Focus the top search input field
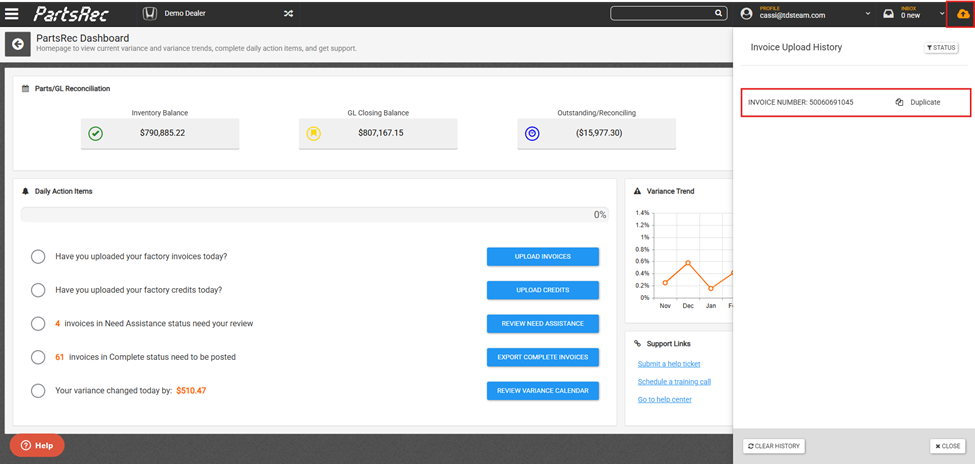Screen dimensions: 975x464 (x=662, y=13)
